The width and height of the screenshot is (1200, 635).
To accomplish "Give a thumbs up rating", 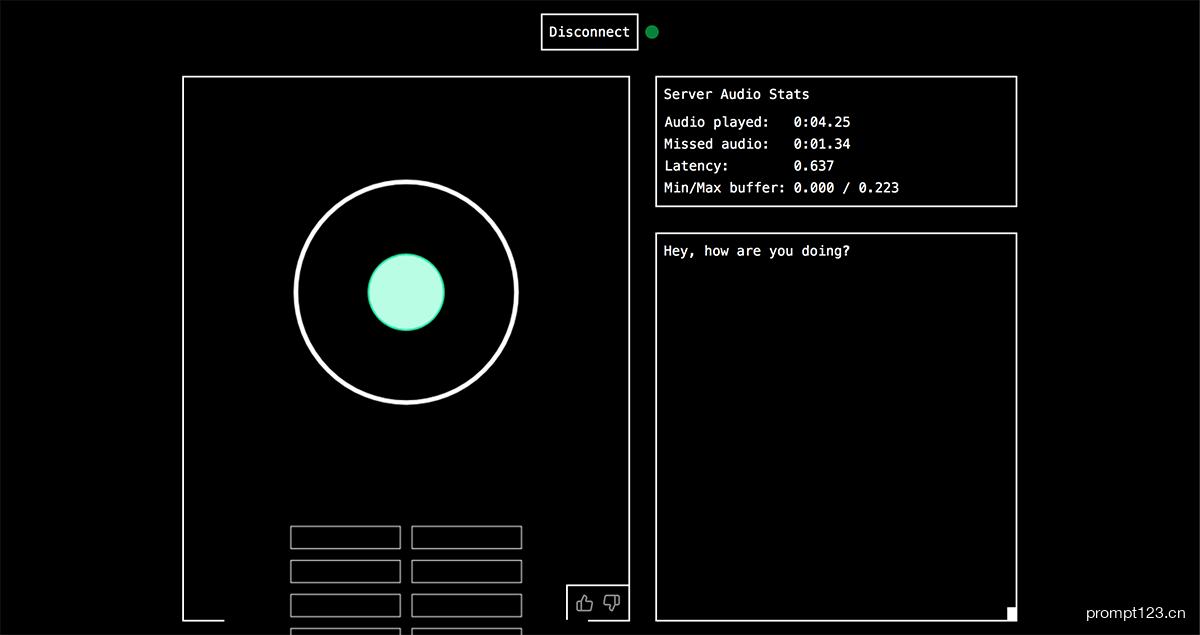I will (585, 603).
